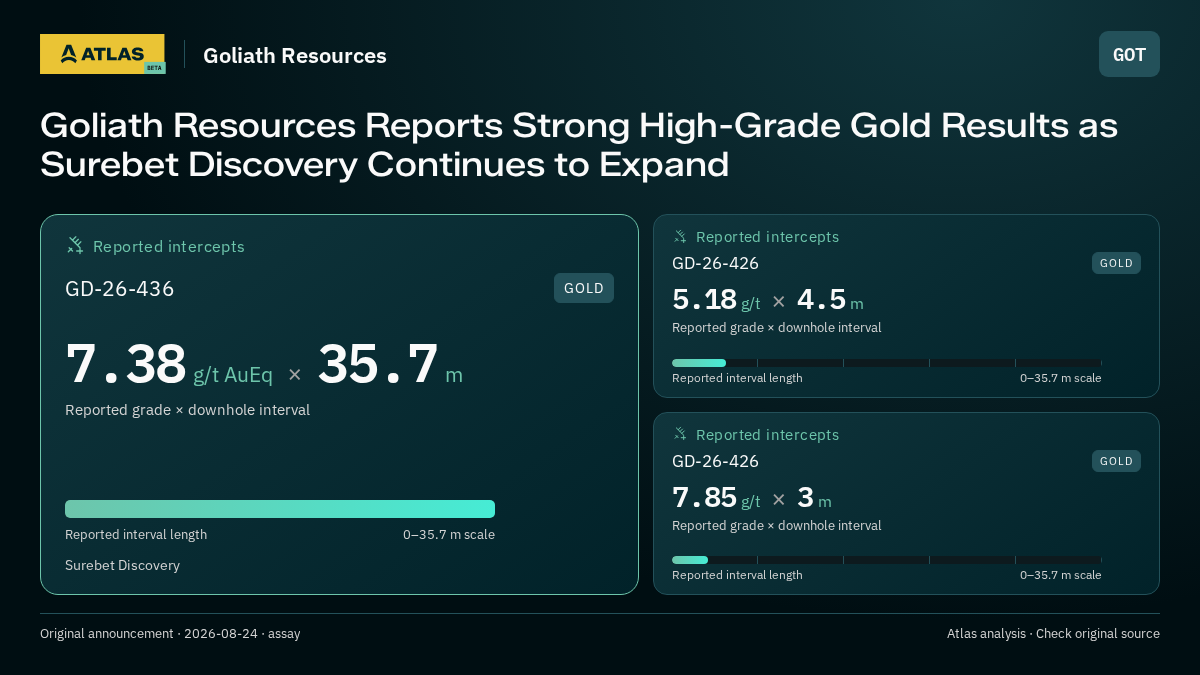Screen dimensions: 1200x675
Task: Click the drill icon above 5.18 g/t intercept
Action: pyautogui.click(x=680, y=236)
